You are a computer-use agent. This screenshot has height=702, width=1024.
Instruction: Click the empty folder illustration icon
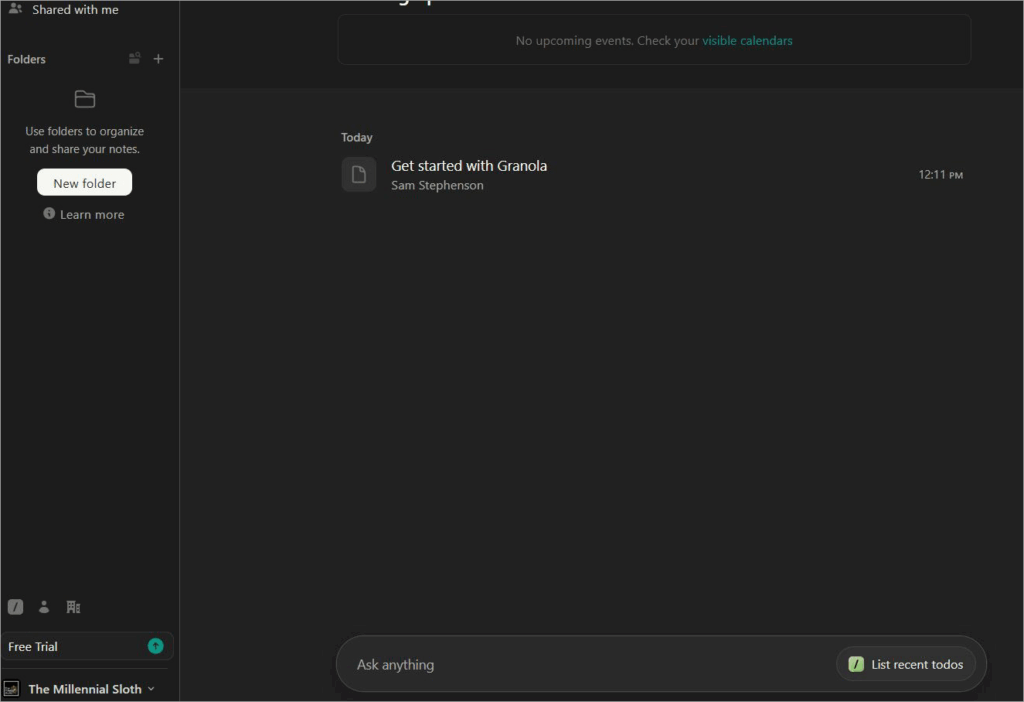tap(85, 99)
